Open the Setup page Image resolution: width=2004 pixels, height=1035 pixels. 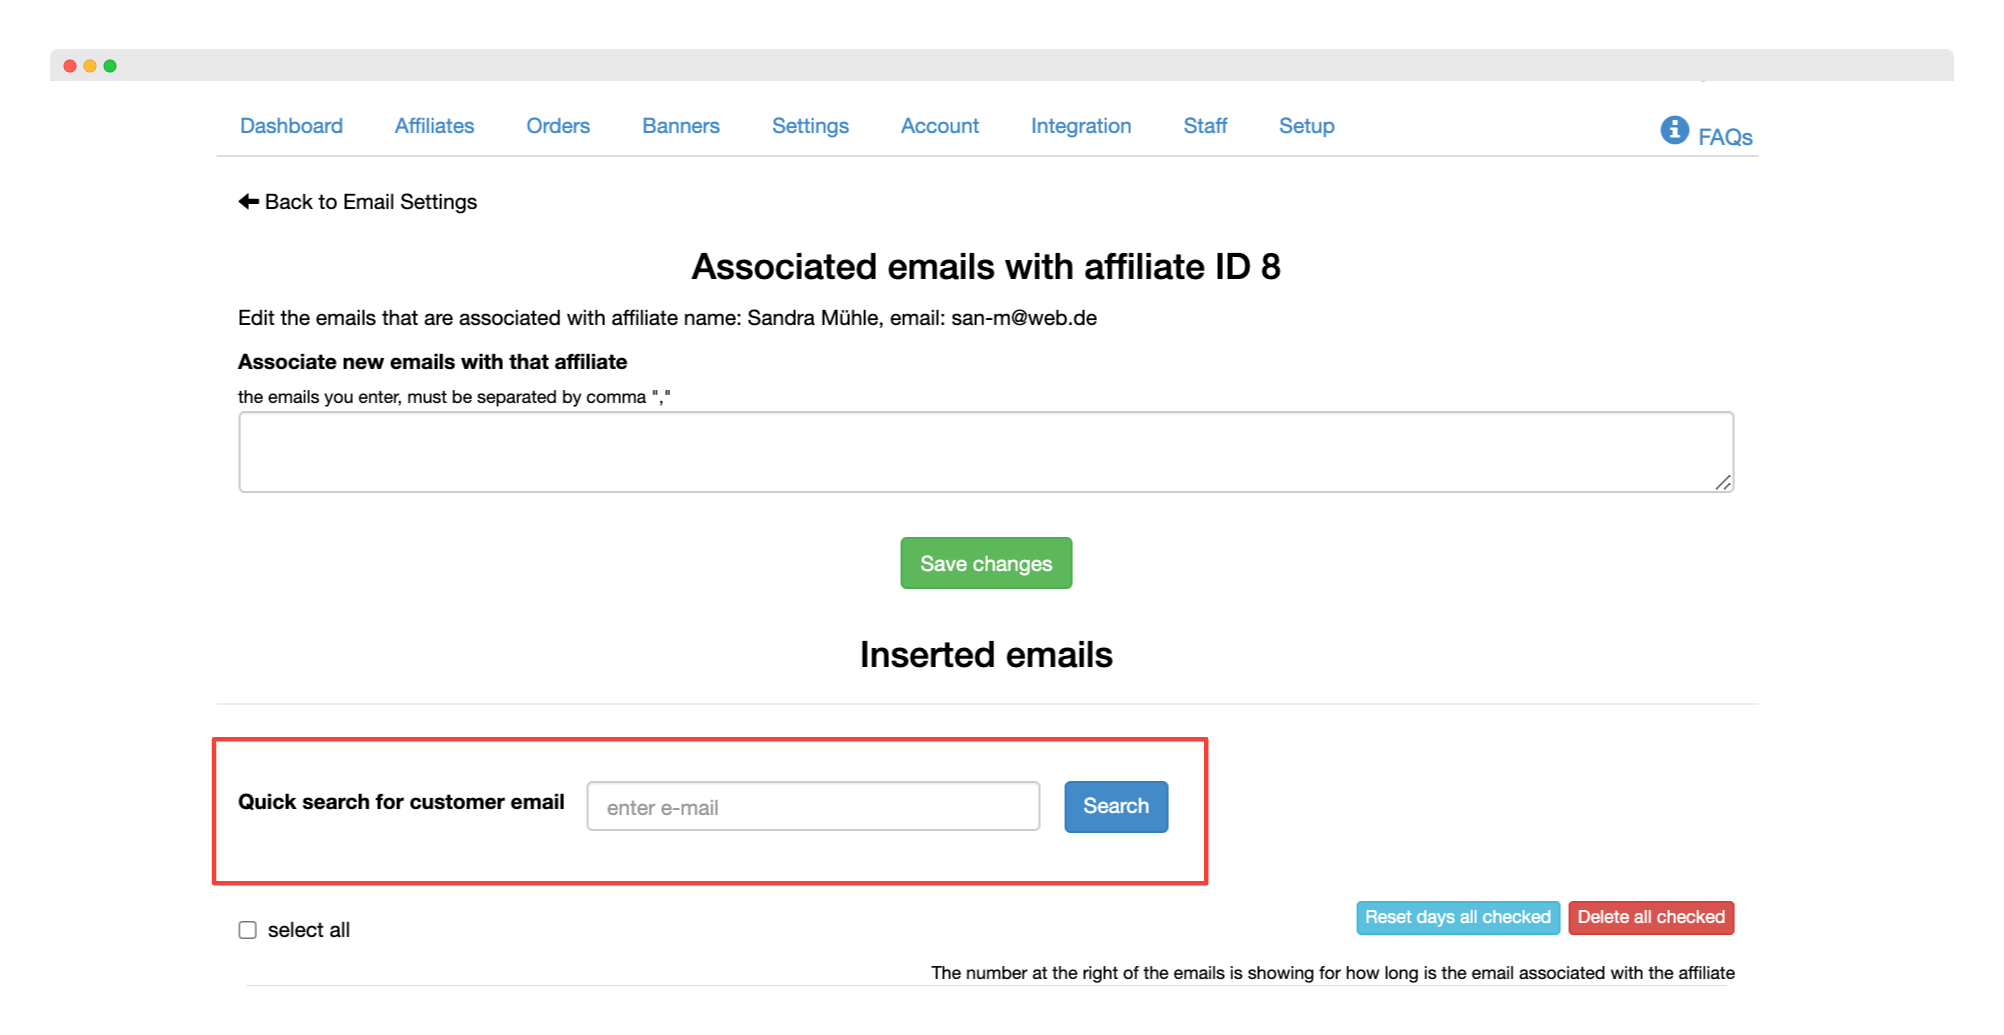click(1307, 126)
